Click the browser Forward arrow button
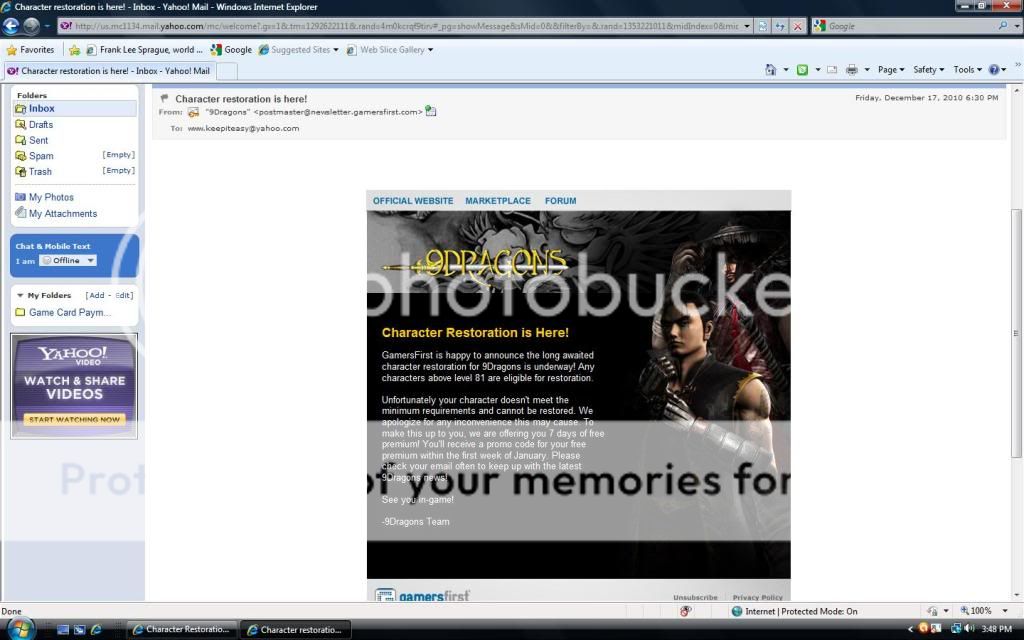Screen dimensions: 1024x640 [x=31, y=26]
